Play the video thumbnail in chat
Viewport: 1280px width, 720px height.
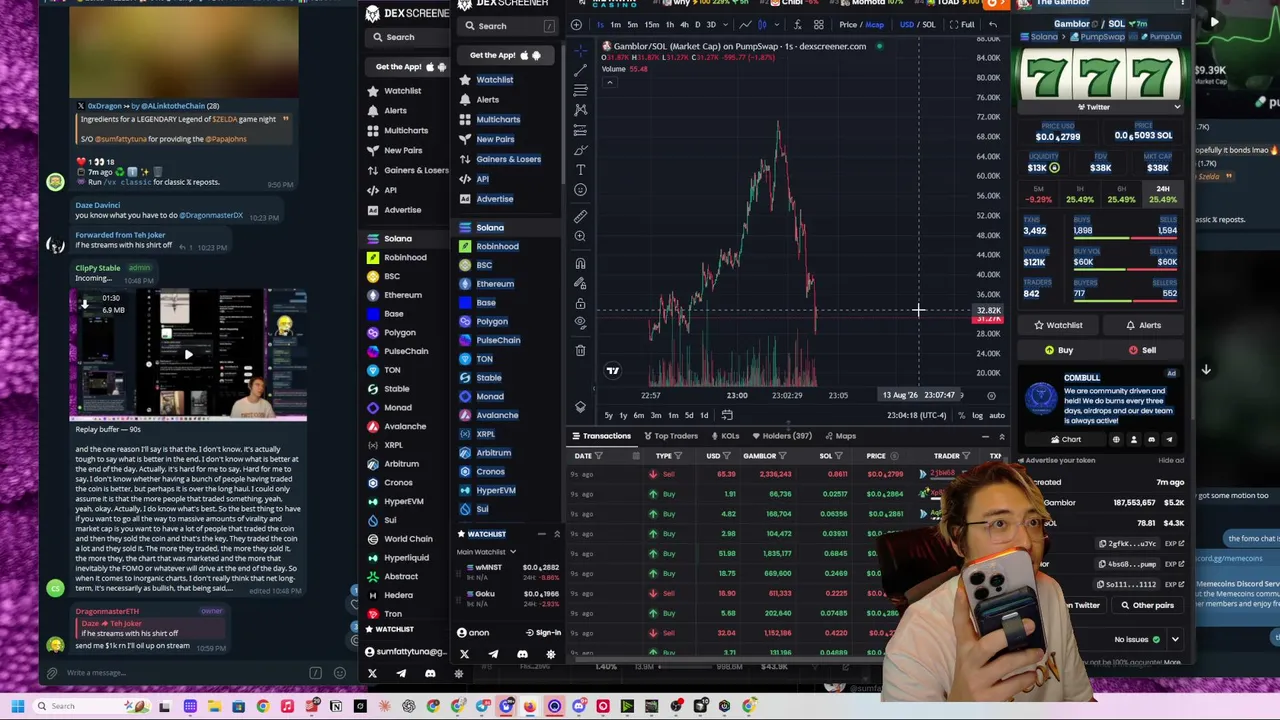(188, 354)
